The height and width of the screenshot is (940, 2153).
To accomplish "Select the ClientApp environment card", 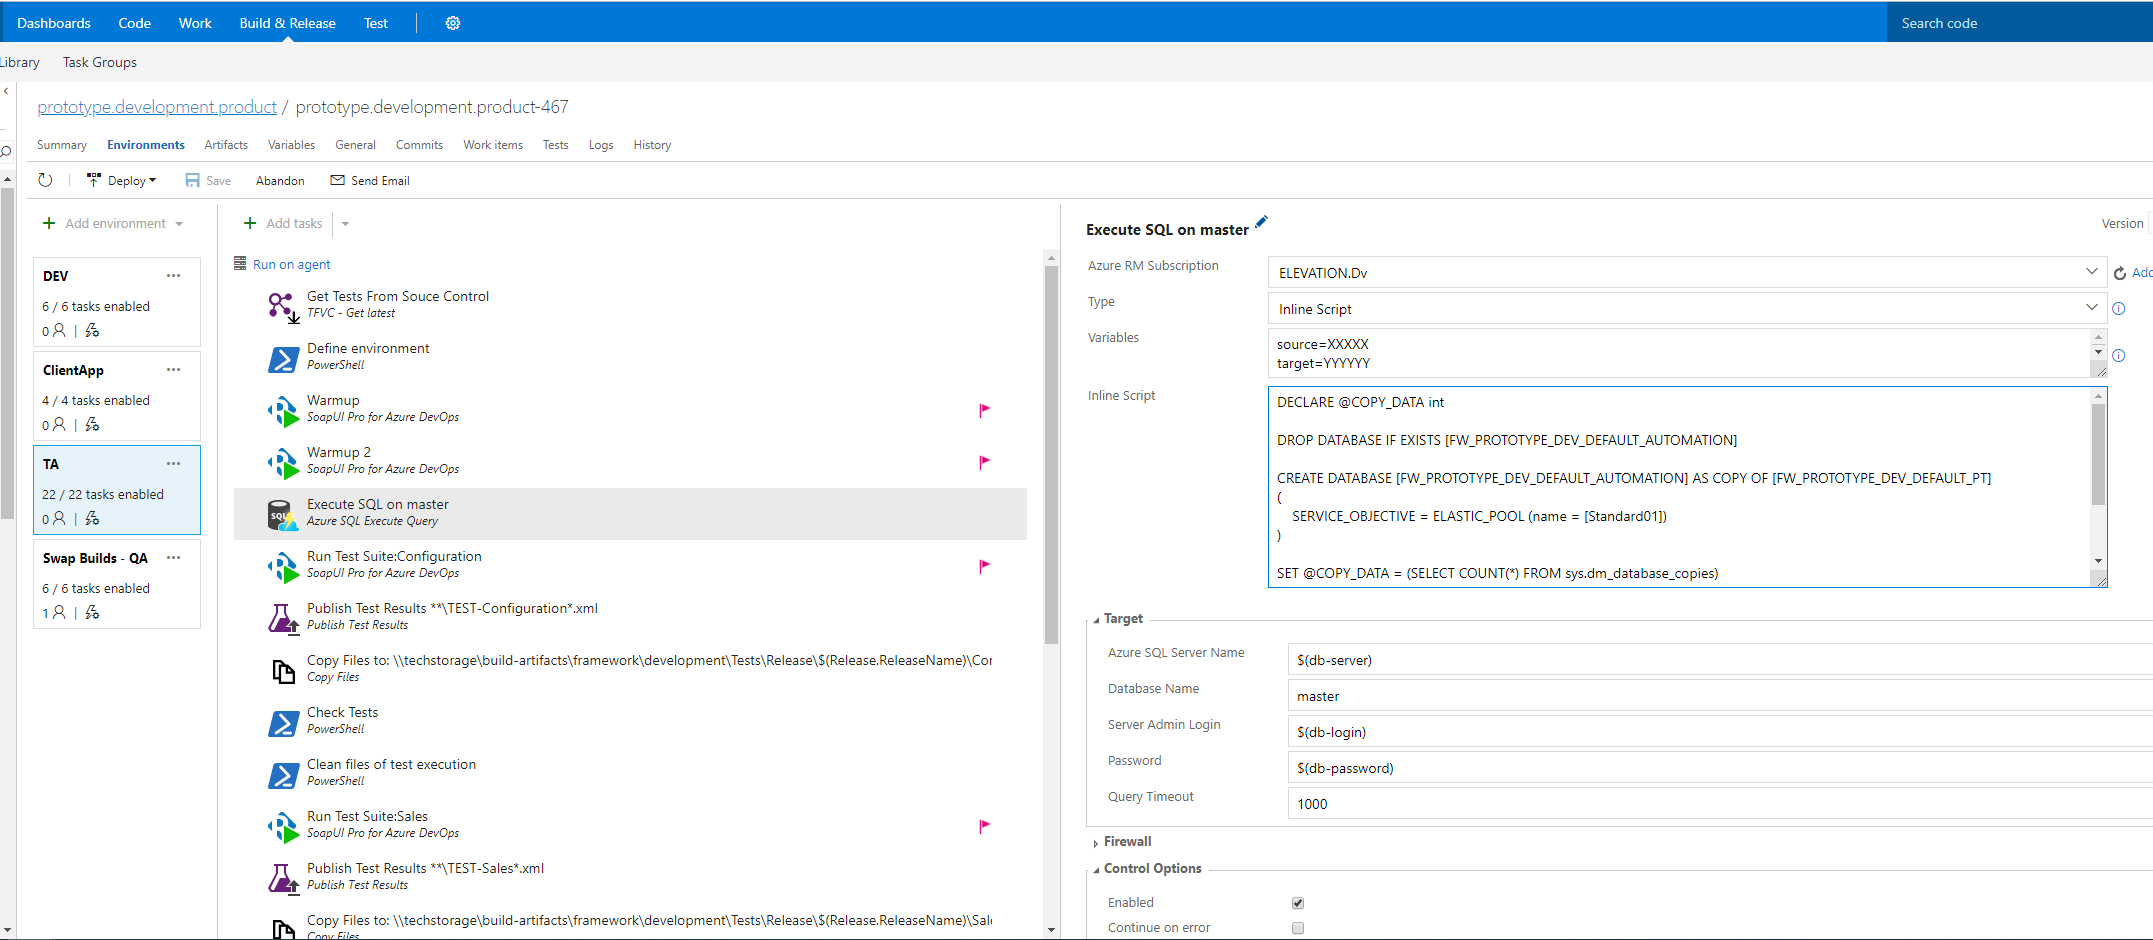I will coord(117,396).
